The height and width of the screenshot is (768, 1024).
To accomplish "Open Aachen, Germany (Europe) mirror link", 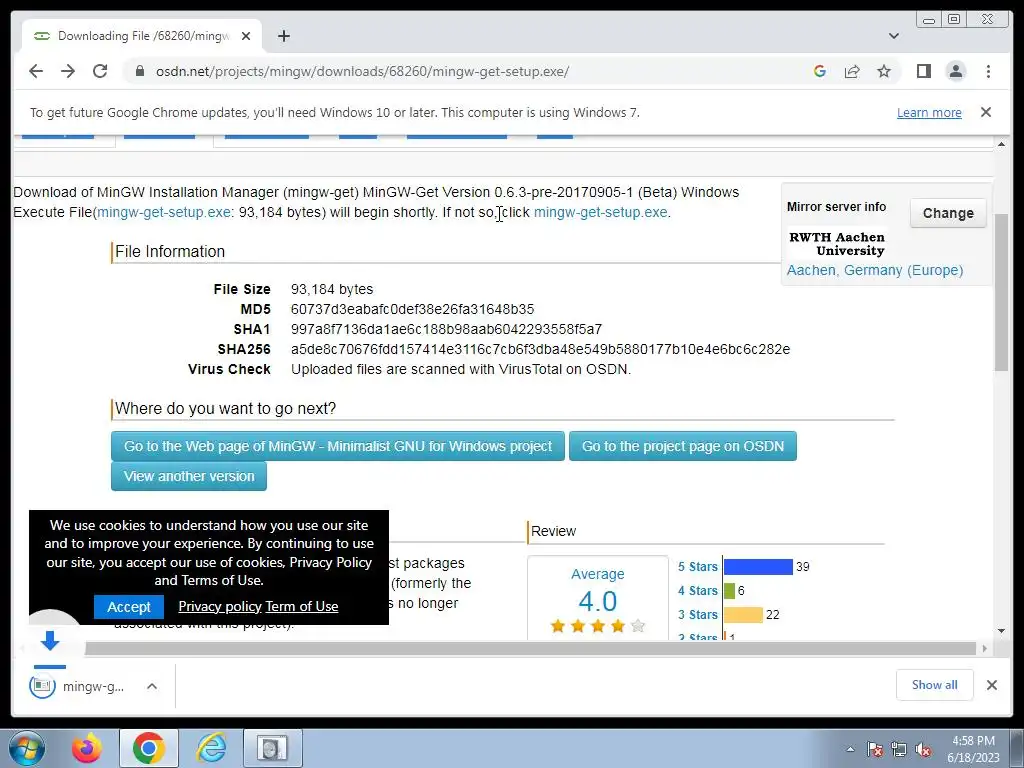I will tap(874, 270).
